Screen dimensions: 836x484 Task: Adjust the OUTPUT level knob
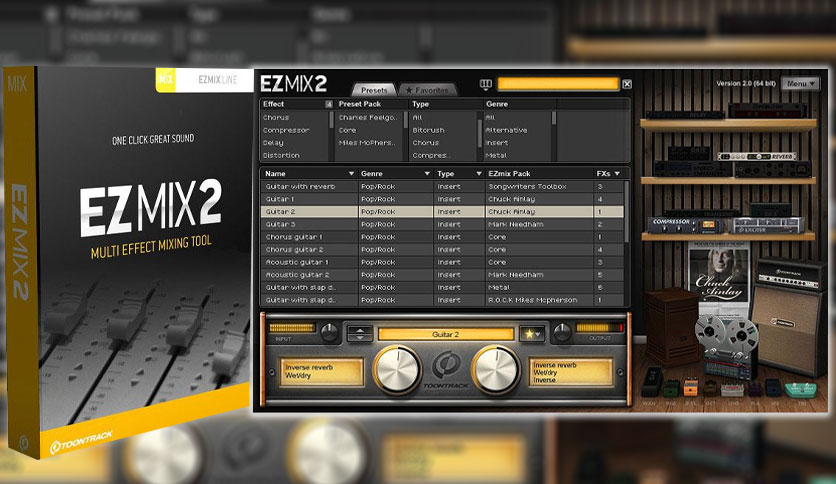tap(562, 333)
